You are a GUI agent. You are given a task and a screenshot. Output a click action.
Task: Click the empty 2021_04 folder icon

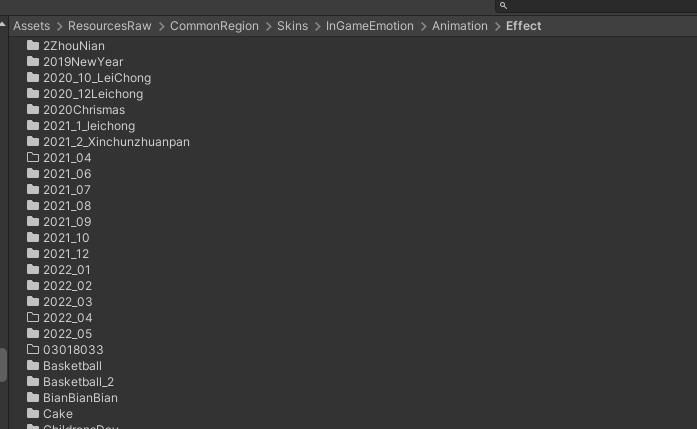pyautogui.click(x=32, y=157)
